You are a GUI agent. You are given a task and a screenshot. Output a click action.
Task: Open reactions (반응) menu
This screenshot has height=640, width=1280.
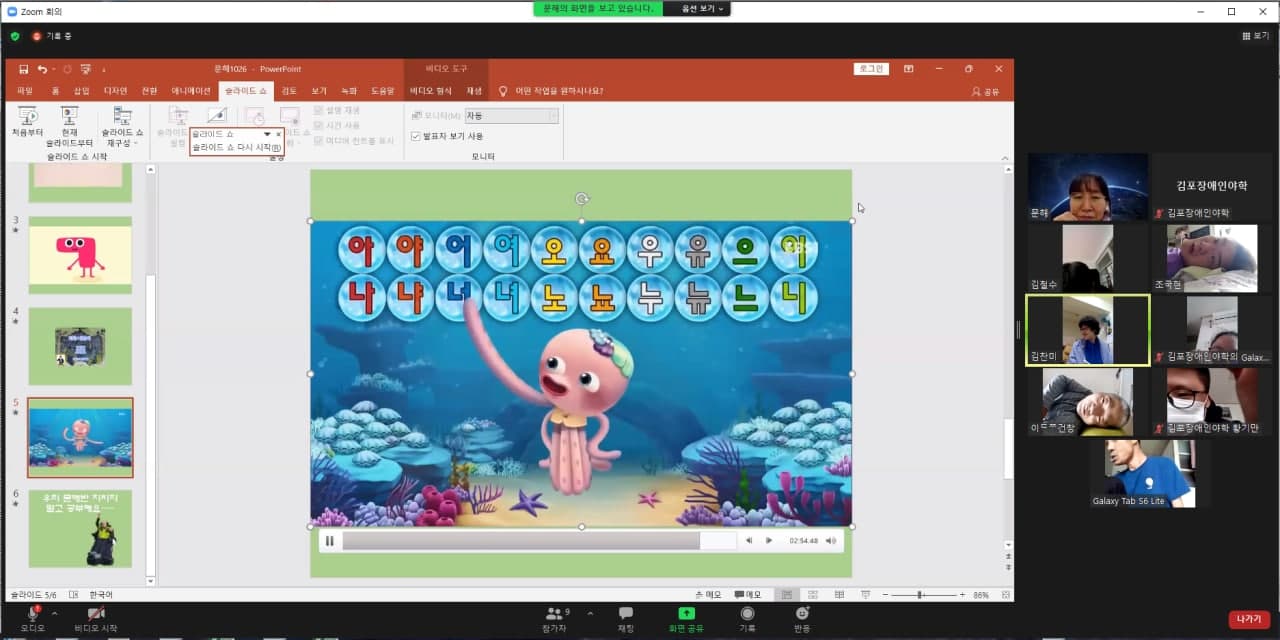pyautogui.click(x=802, y=619)
